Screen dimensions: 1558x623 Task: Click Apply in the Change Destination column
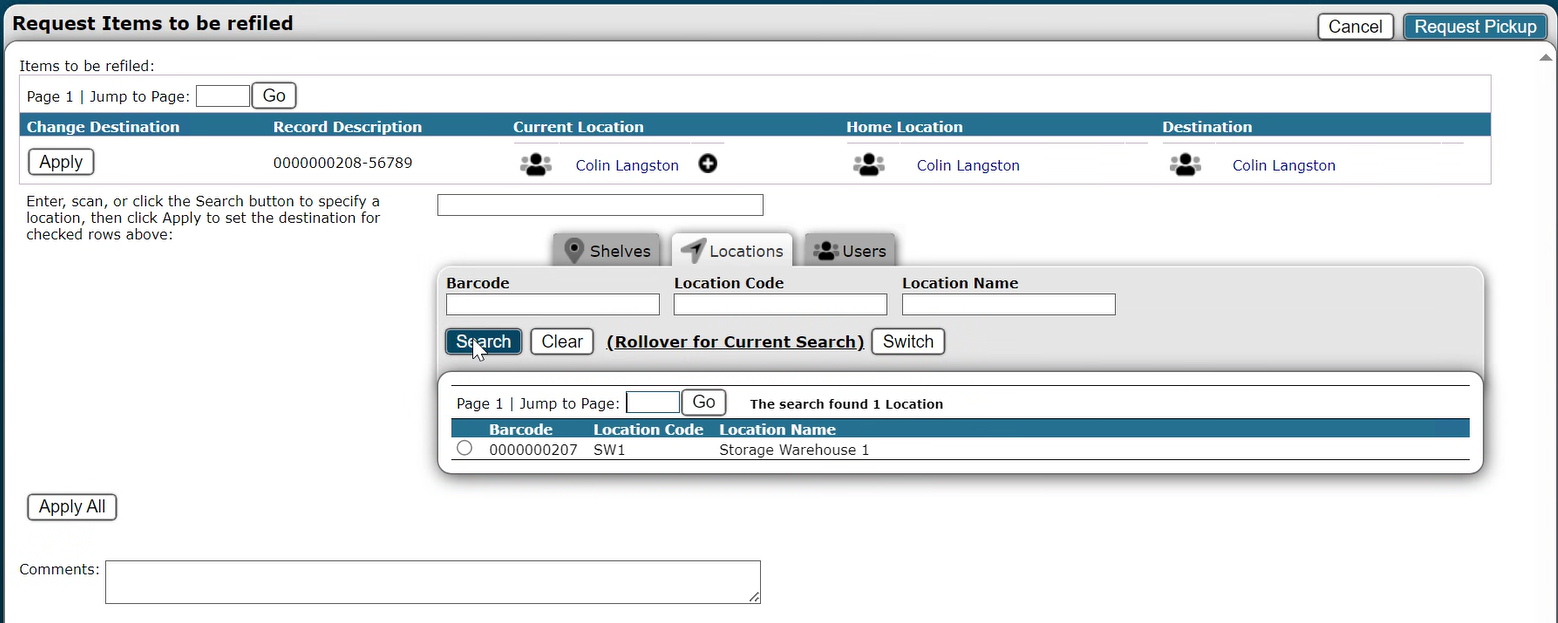(x=61, y=162)
